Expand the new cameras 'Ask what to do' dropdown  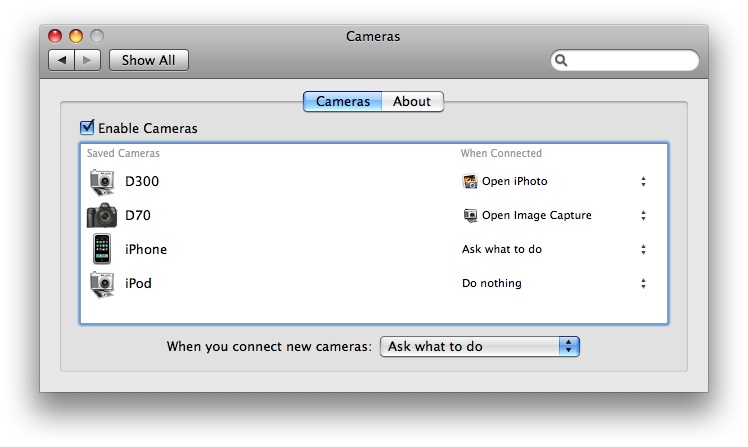click(x=479, y=346)
